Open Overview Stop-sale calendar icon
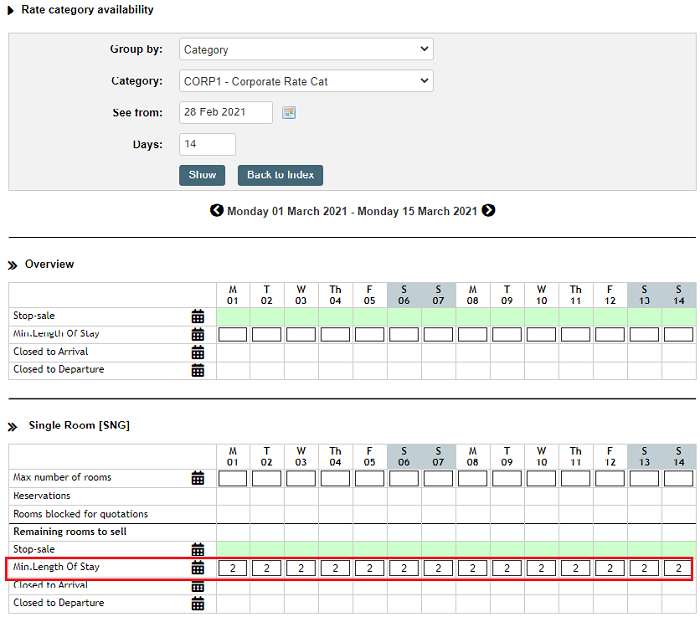The width and height of the screenshot is (700, 617). [x=198, y=316]
